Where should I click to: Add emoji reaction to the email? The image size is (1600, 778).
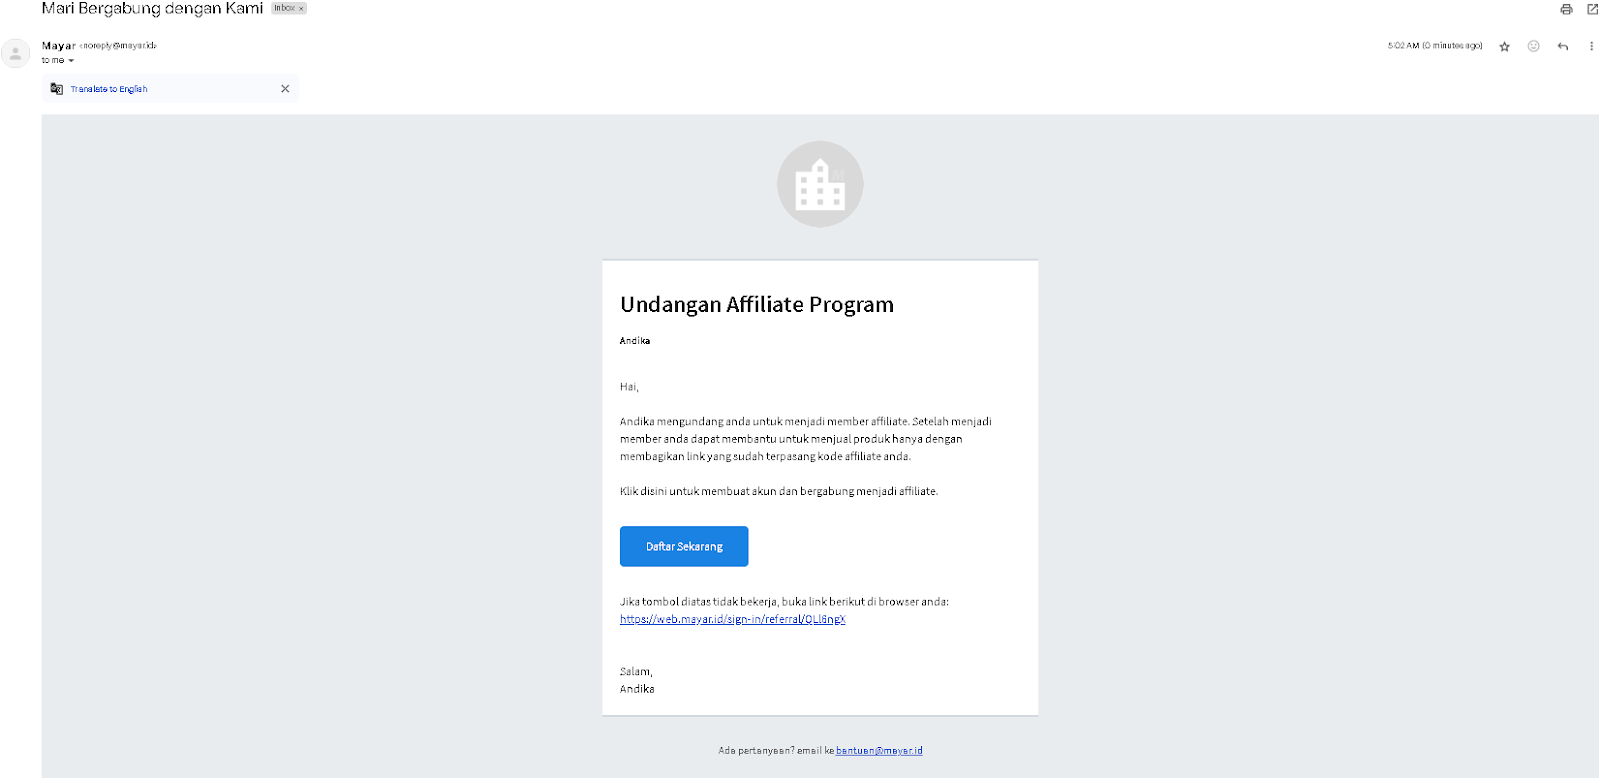coord(1533,46)
